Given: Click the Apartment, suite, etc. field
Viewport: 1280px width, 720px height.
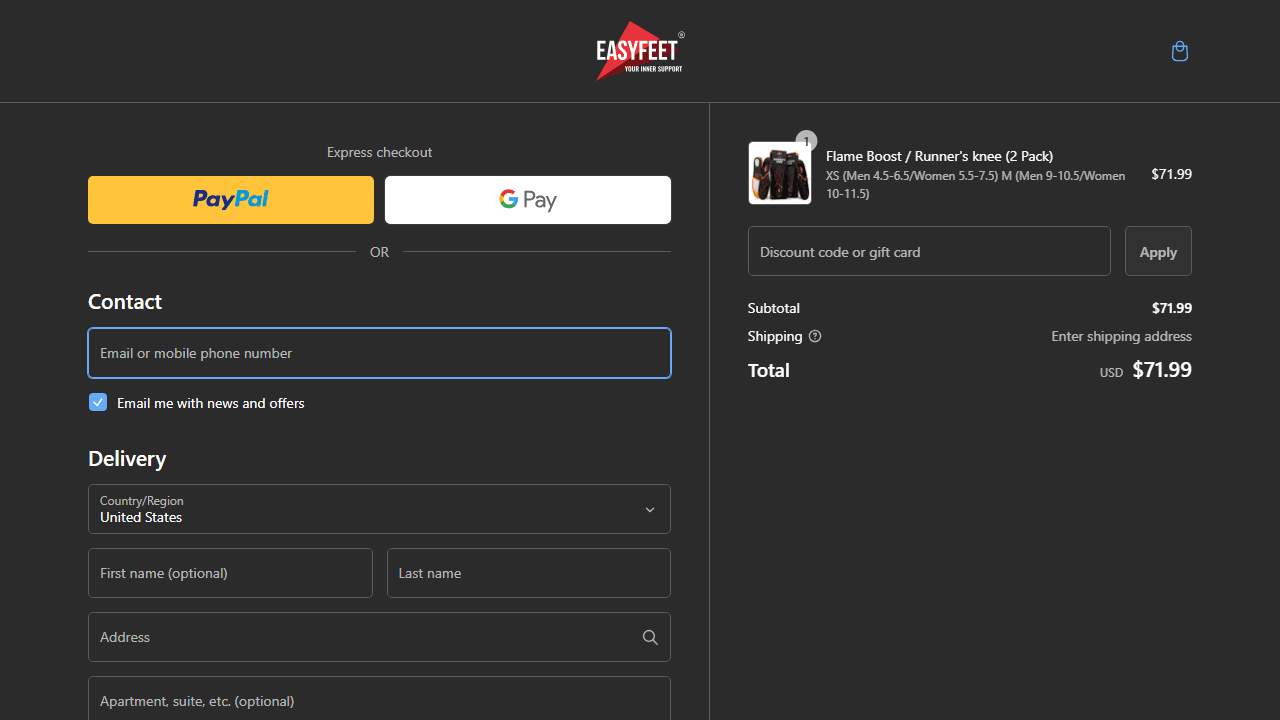Looking at the screenshot, I should pos(379,698).
